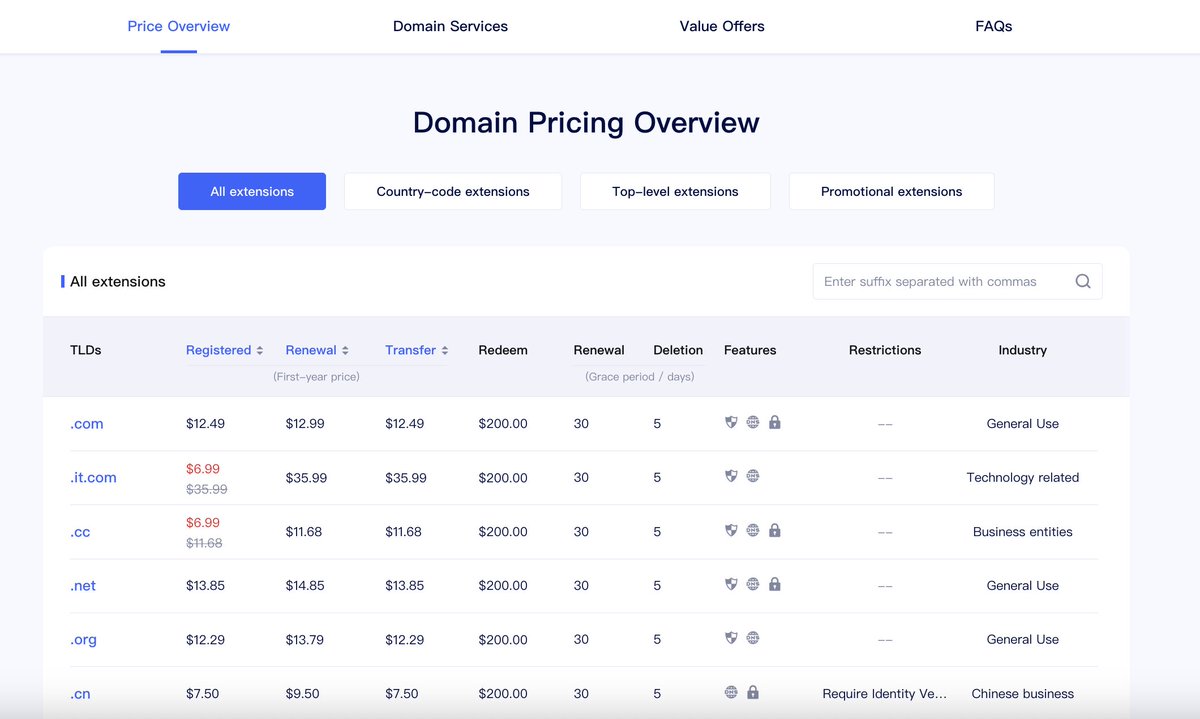Click $9.50 renewal price for .cn
The image size is (1200, 719).
coord(302,694)
